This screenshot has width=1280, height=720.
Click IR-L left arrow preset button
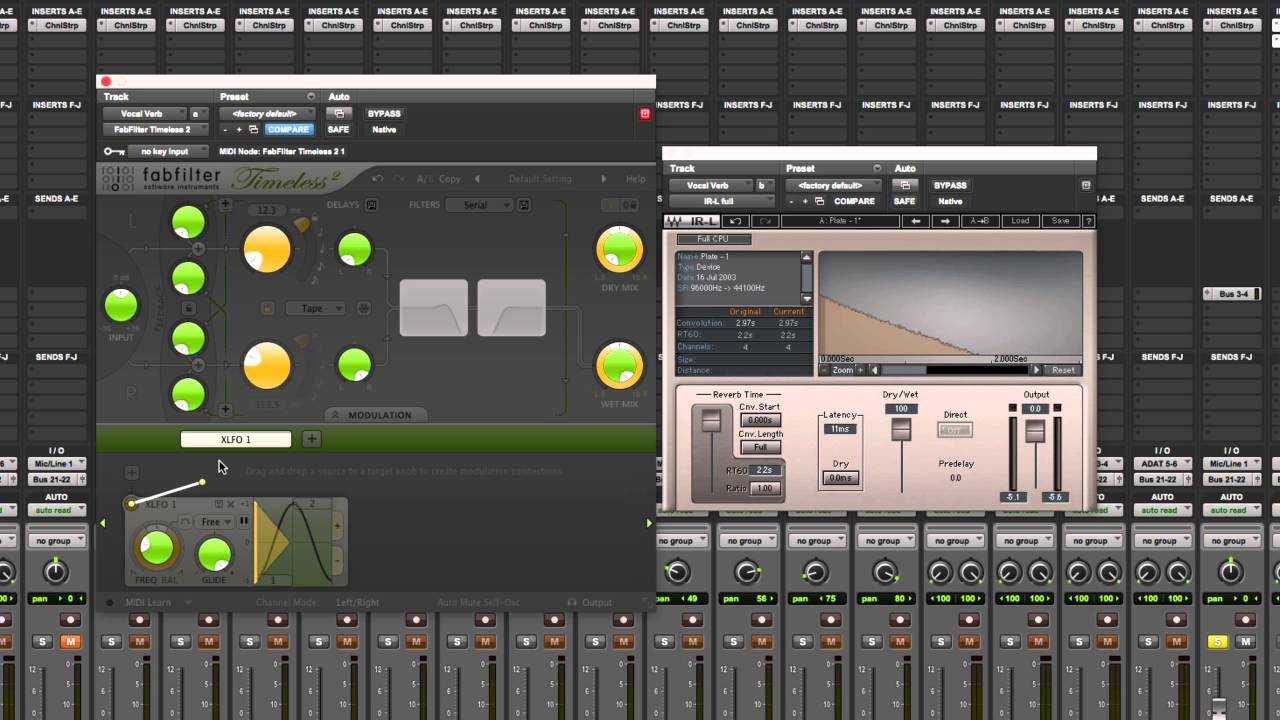(915, 221)
